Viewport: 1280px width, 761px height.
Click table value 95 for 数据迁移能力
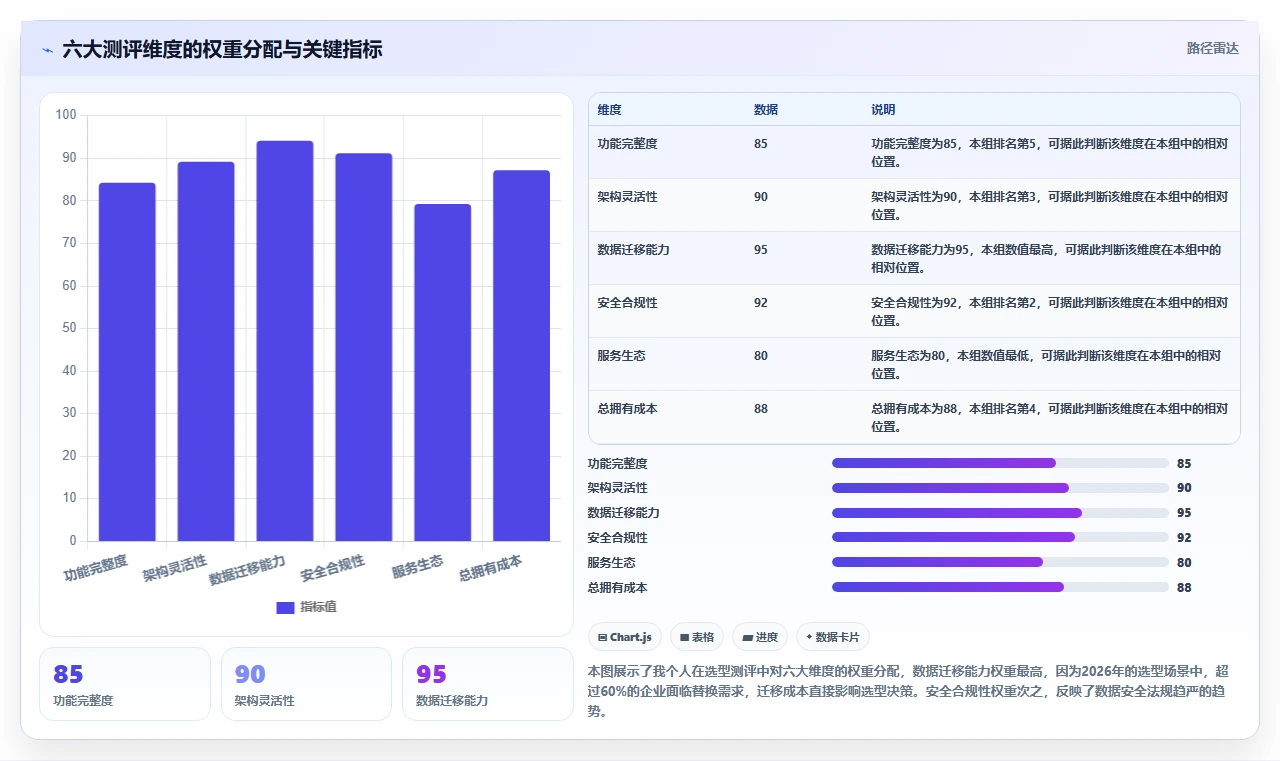tap(761, 250)
